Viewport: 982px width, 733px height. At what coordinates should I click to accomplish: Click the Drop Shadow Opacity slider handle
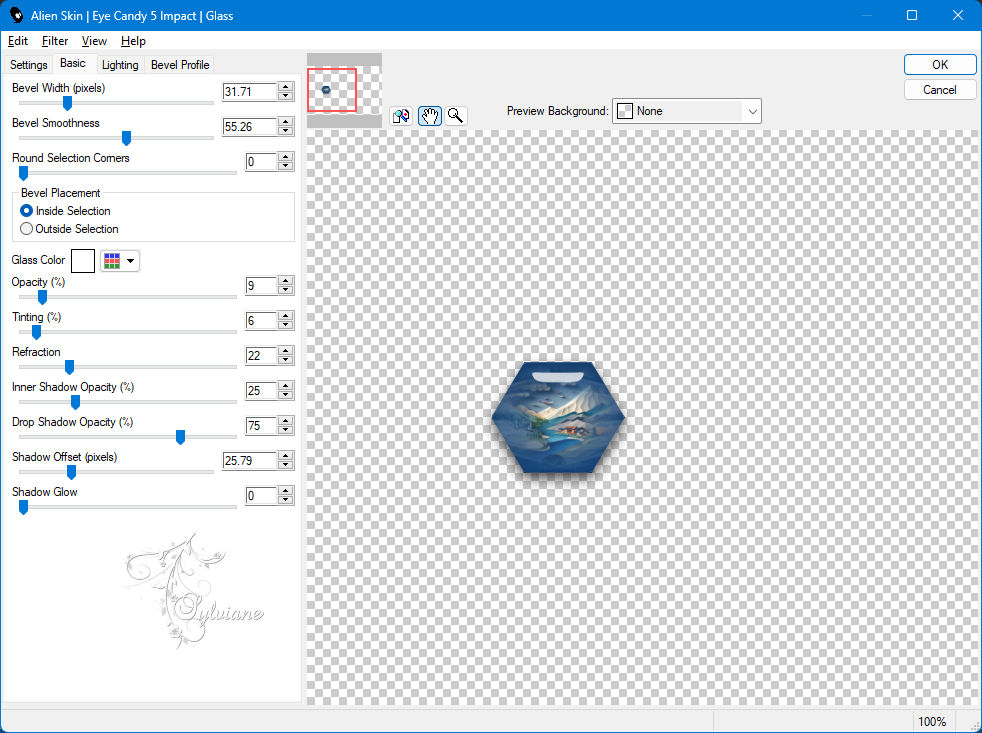tap(180, 437)
